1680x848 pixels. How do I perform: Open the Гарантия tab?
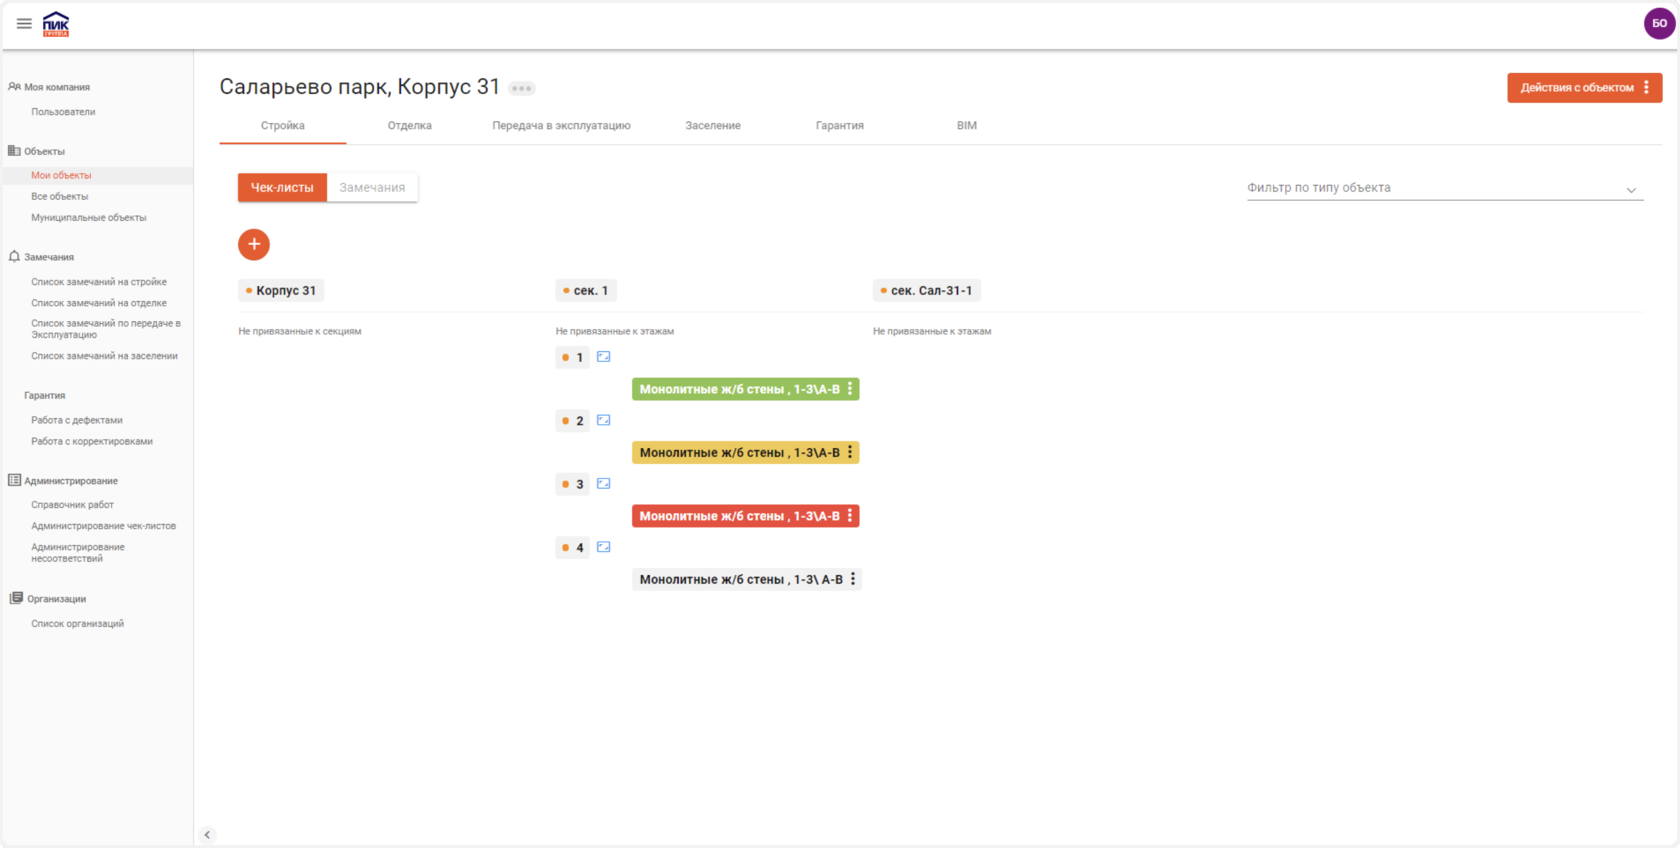click(x=840, y=126)
